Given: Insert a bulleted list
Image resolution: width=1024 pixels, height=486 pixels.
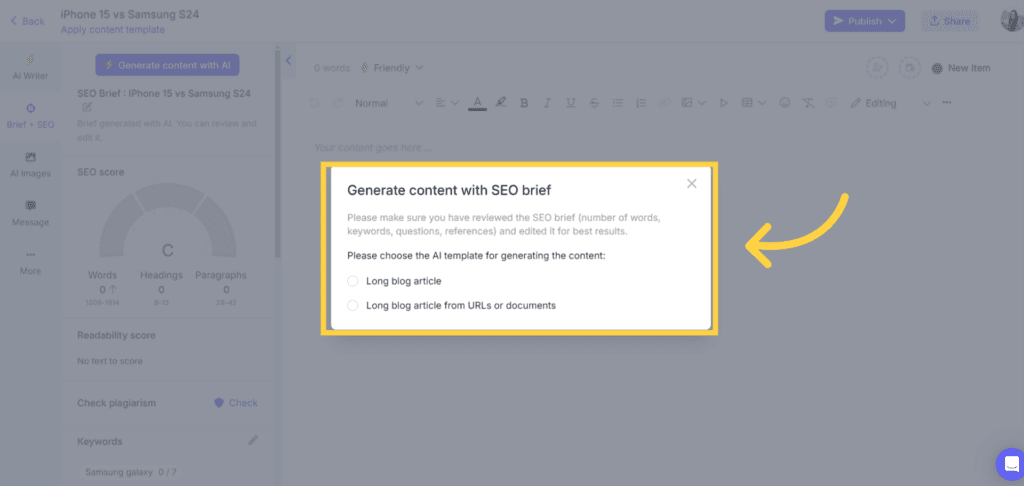Looking at the screenshot, I should [x=617, y=103].
